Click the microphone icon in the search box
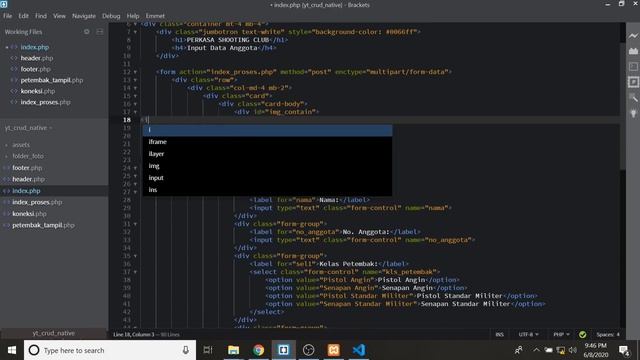Screen dimensions: 640x360 click(186, 350)
